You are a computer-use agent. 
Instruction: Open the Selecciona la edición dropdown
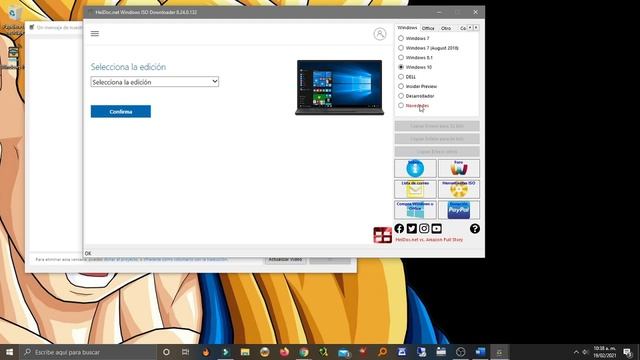[x=155, y=82]
